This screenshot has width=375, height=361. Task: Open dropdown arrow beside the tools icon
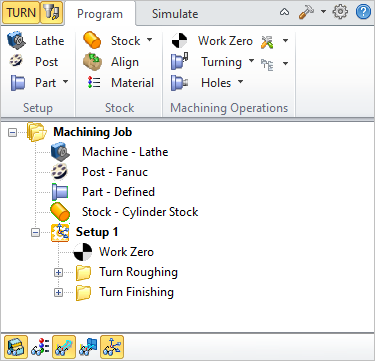click(x=285, y=41)
